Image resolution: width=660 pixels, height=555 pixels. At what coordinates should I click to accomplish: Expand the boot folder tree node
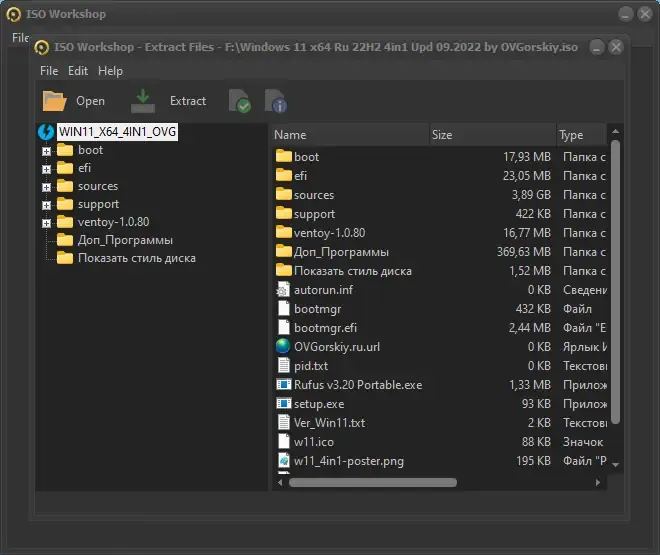[46, 151]
